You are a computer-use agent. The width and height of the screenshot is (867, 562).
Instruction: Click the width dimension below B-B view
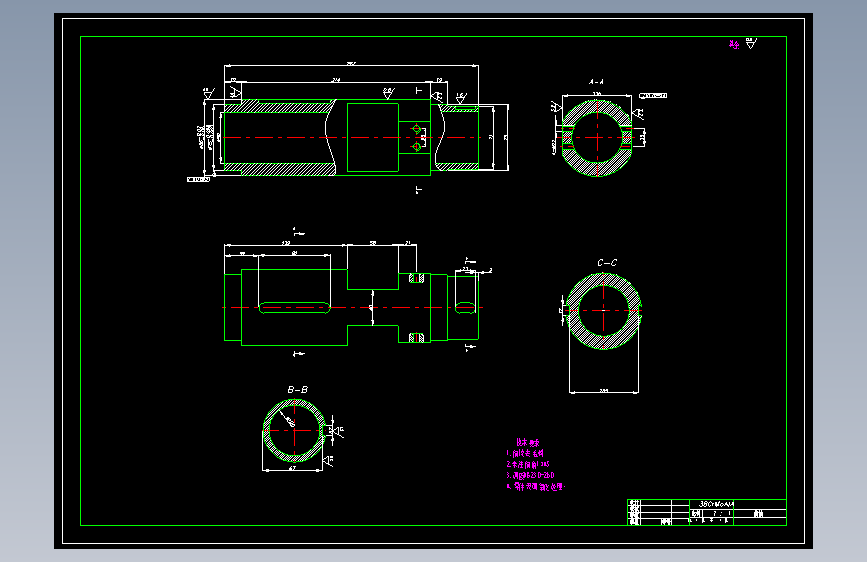tap(293, 469)
